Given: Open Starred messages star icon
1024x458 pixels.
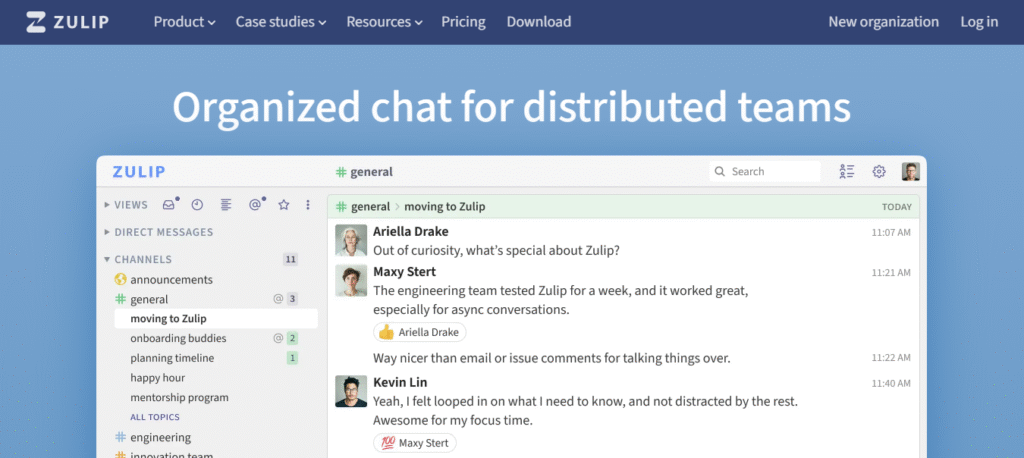Looking at the screenshot, I should (284, 205).
